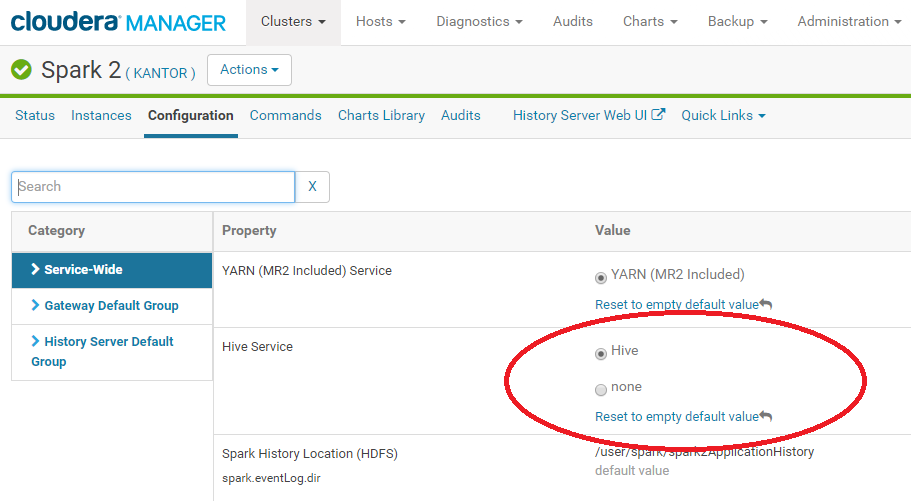Click the default value label under history location
The width and height of the screenshot is (911, 501).
632,471
